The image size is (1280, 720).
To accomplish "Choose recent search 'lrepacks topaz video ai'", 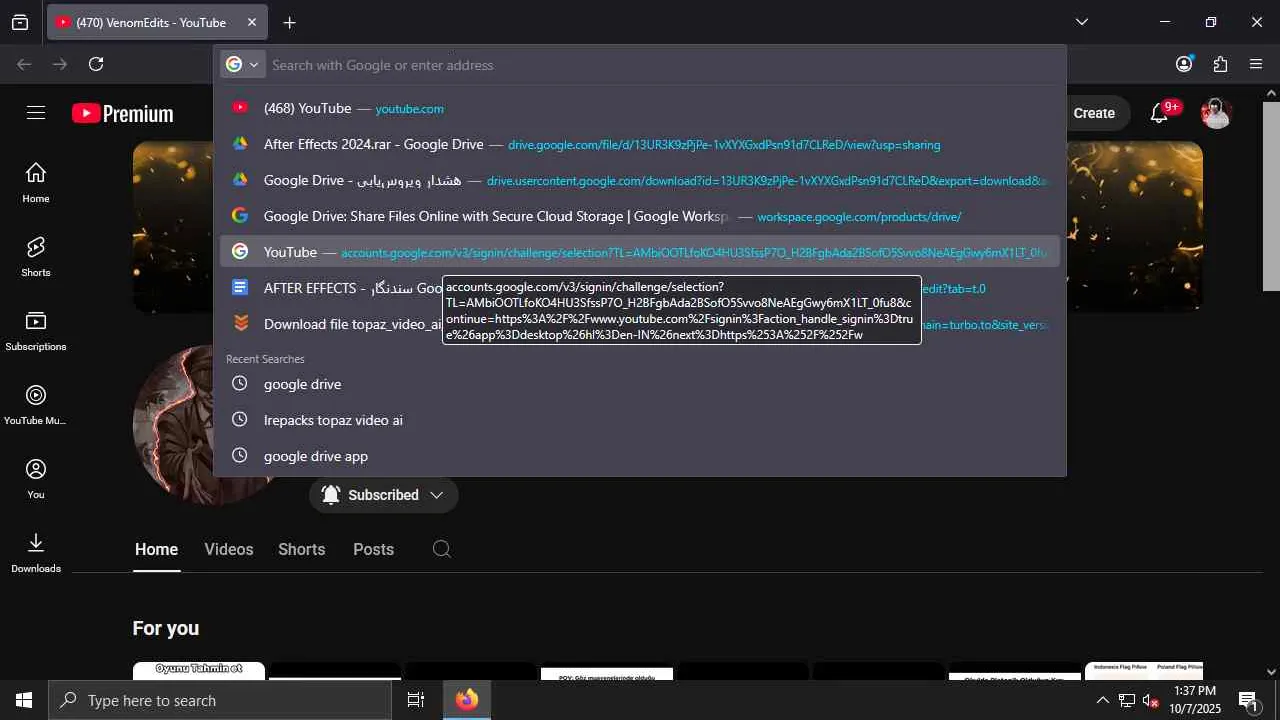I will [x=640, y=420].
